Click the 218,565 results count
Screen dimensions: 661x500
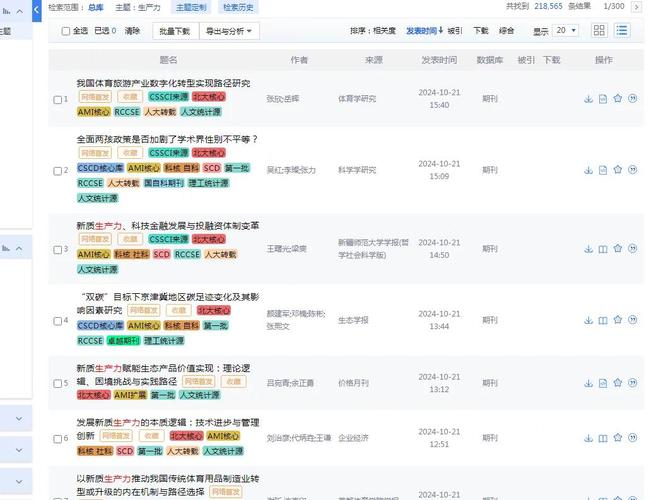(x=548, y=6)
